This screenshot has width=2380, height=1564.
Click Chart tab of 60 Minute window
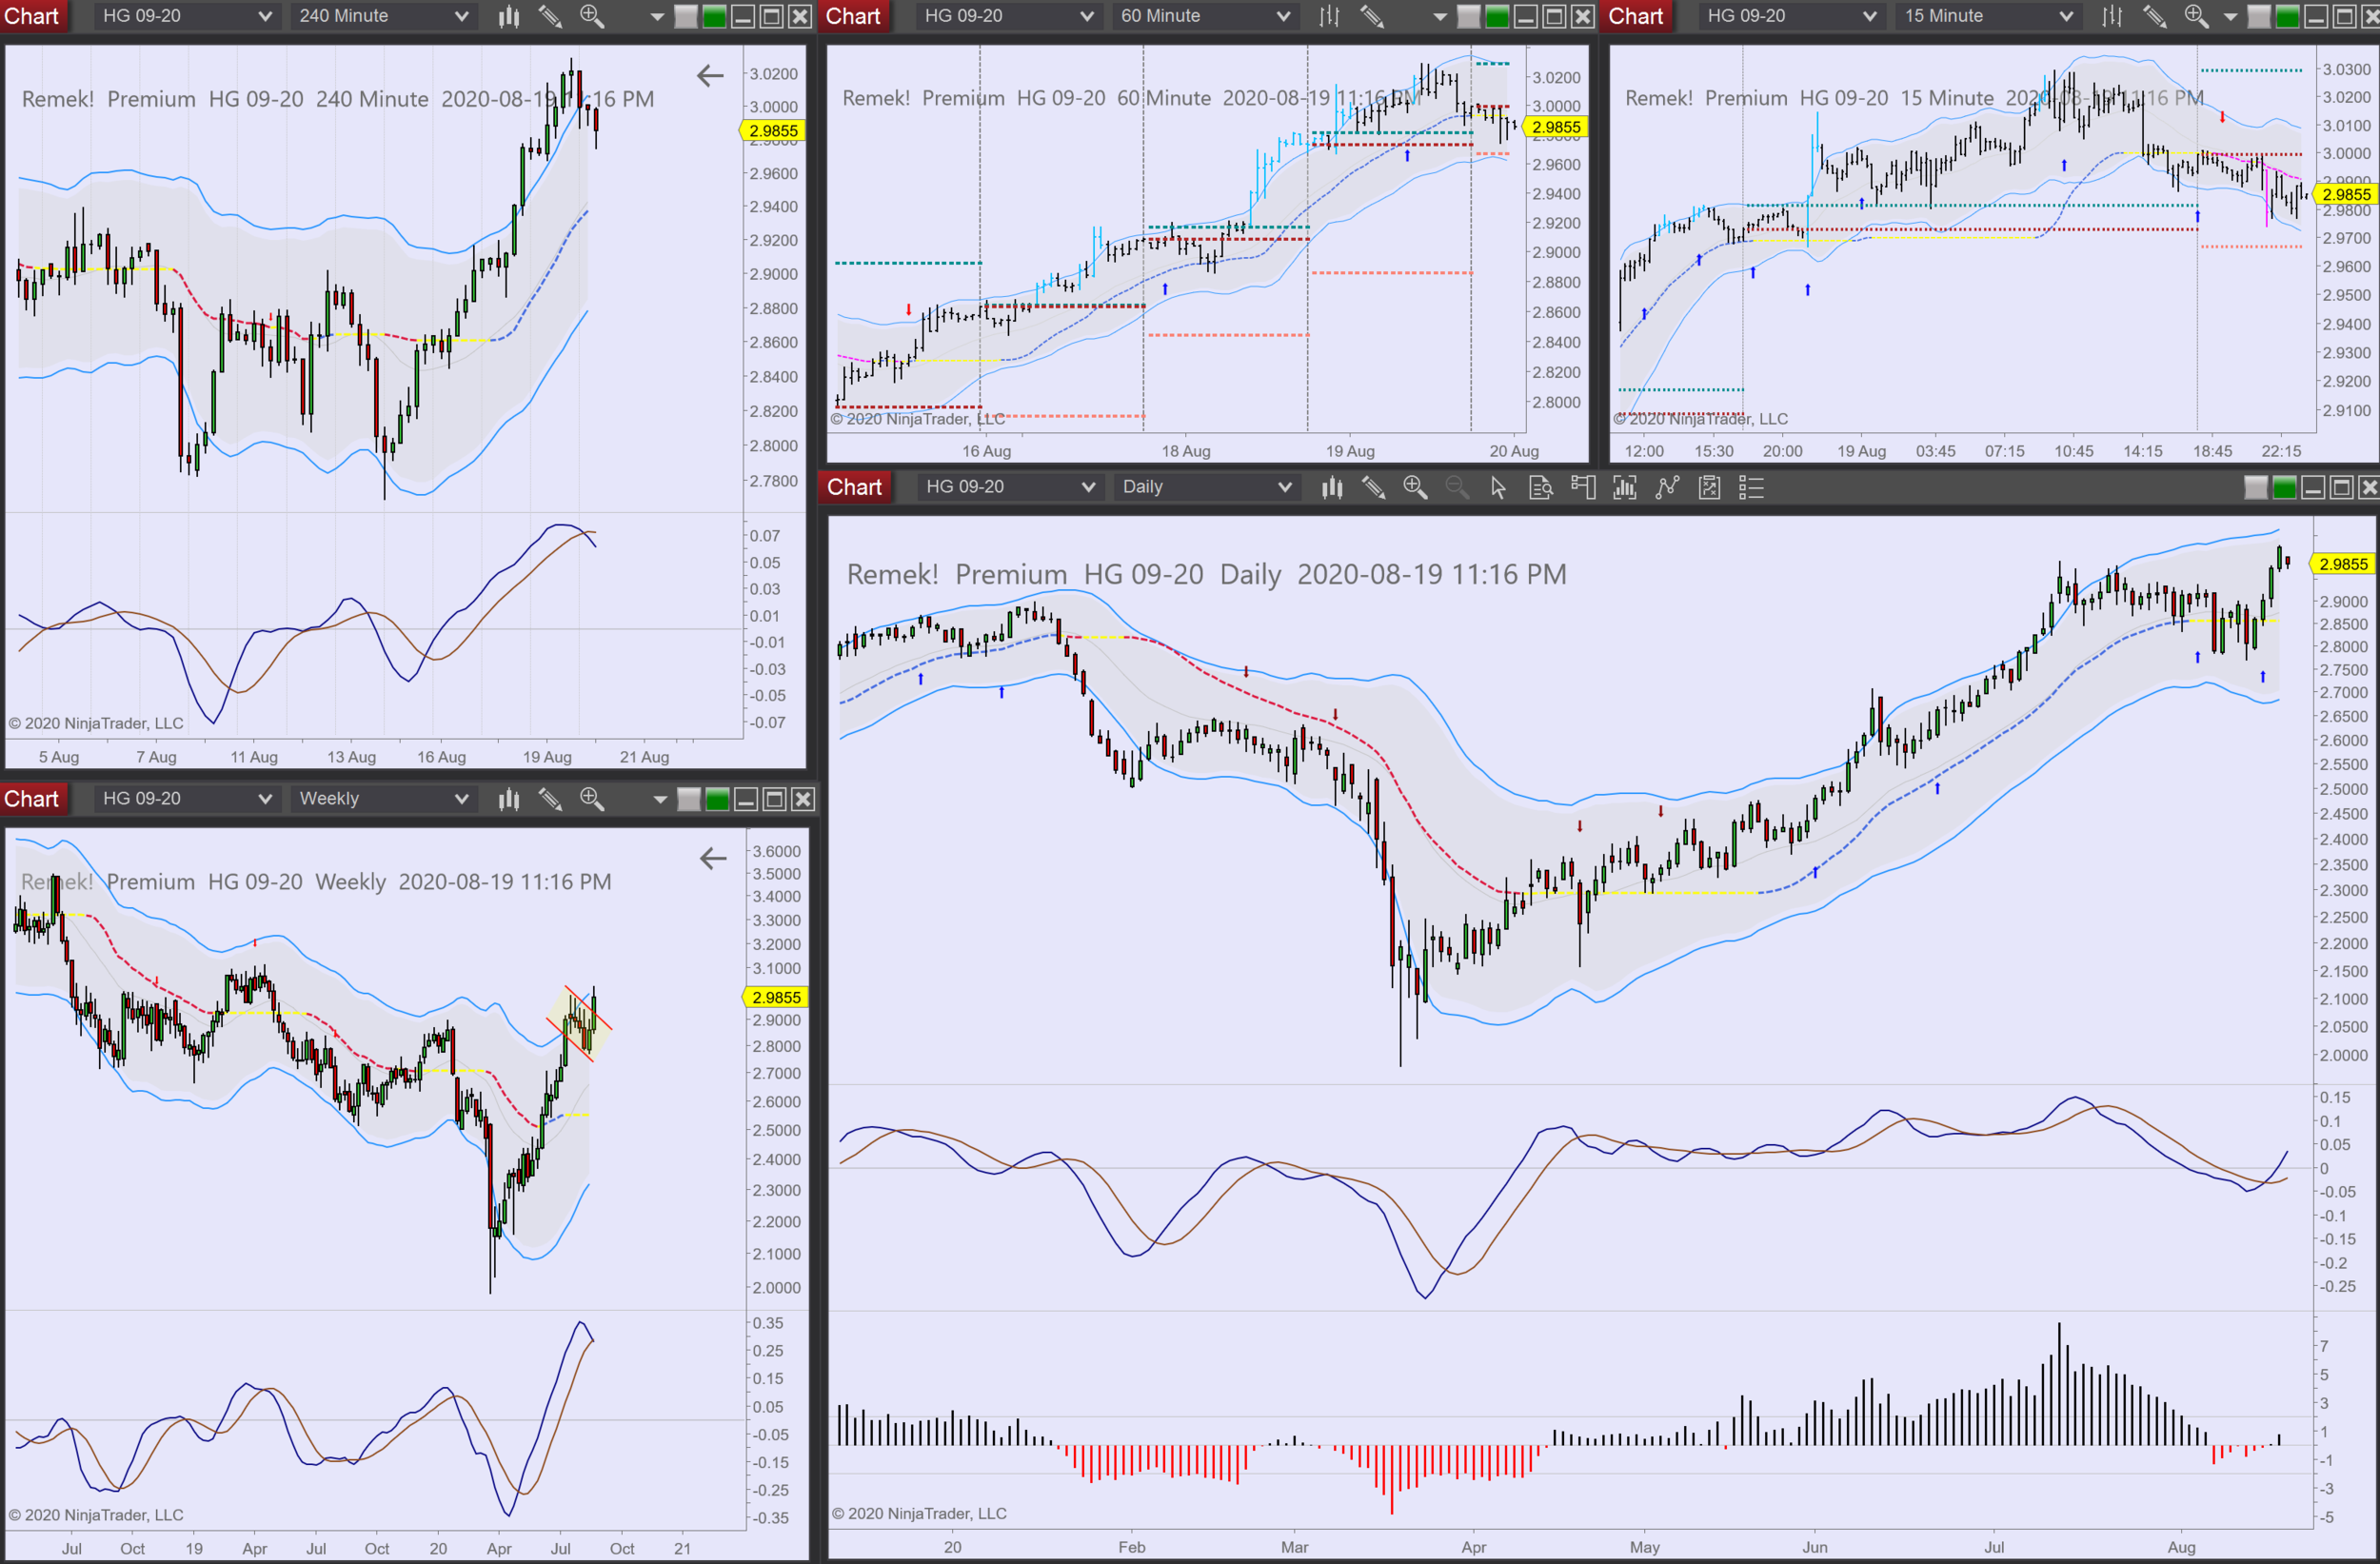pyautogui.click(x=853, y=16)
